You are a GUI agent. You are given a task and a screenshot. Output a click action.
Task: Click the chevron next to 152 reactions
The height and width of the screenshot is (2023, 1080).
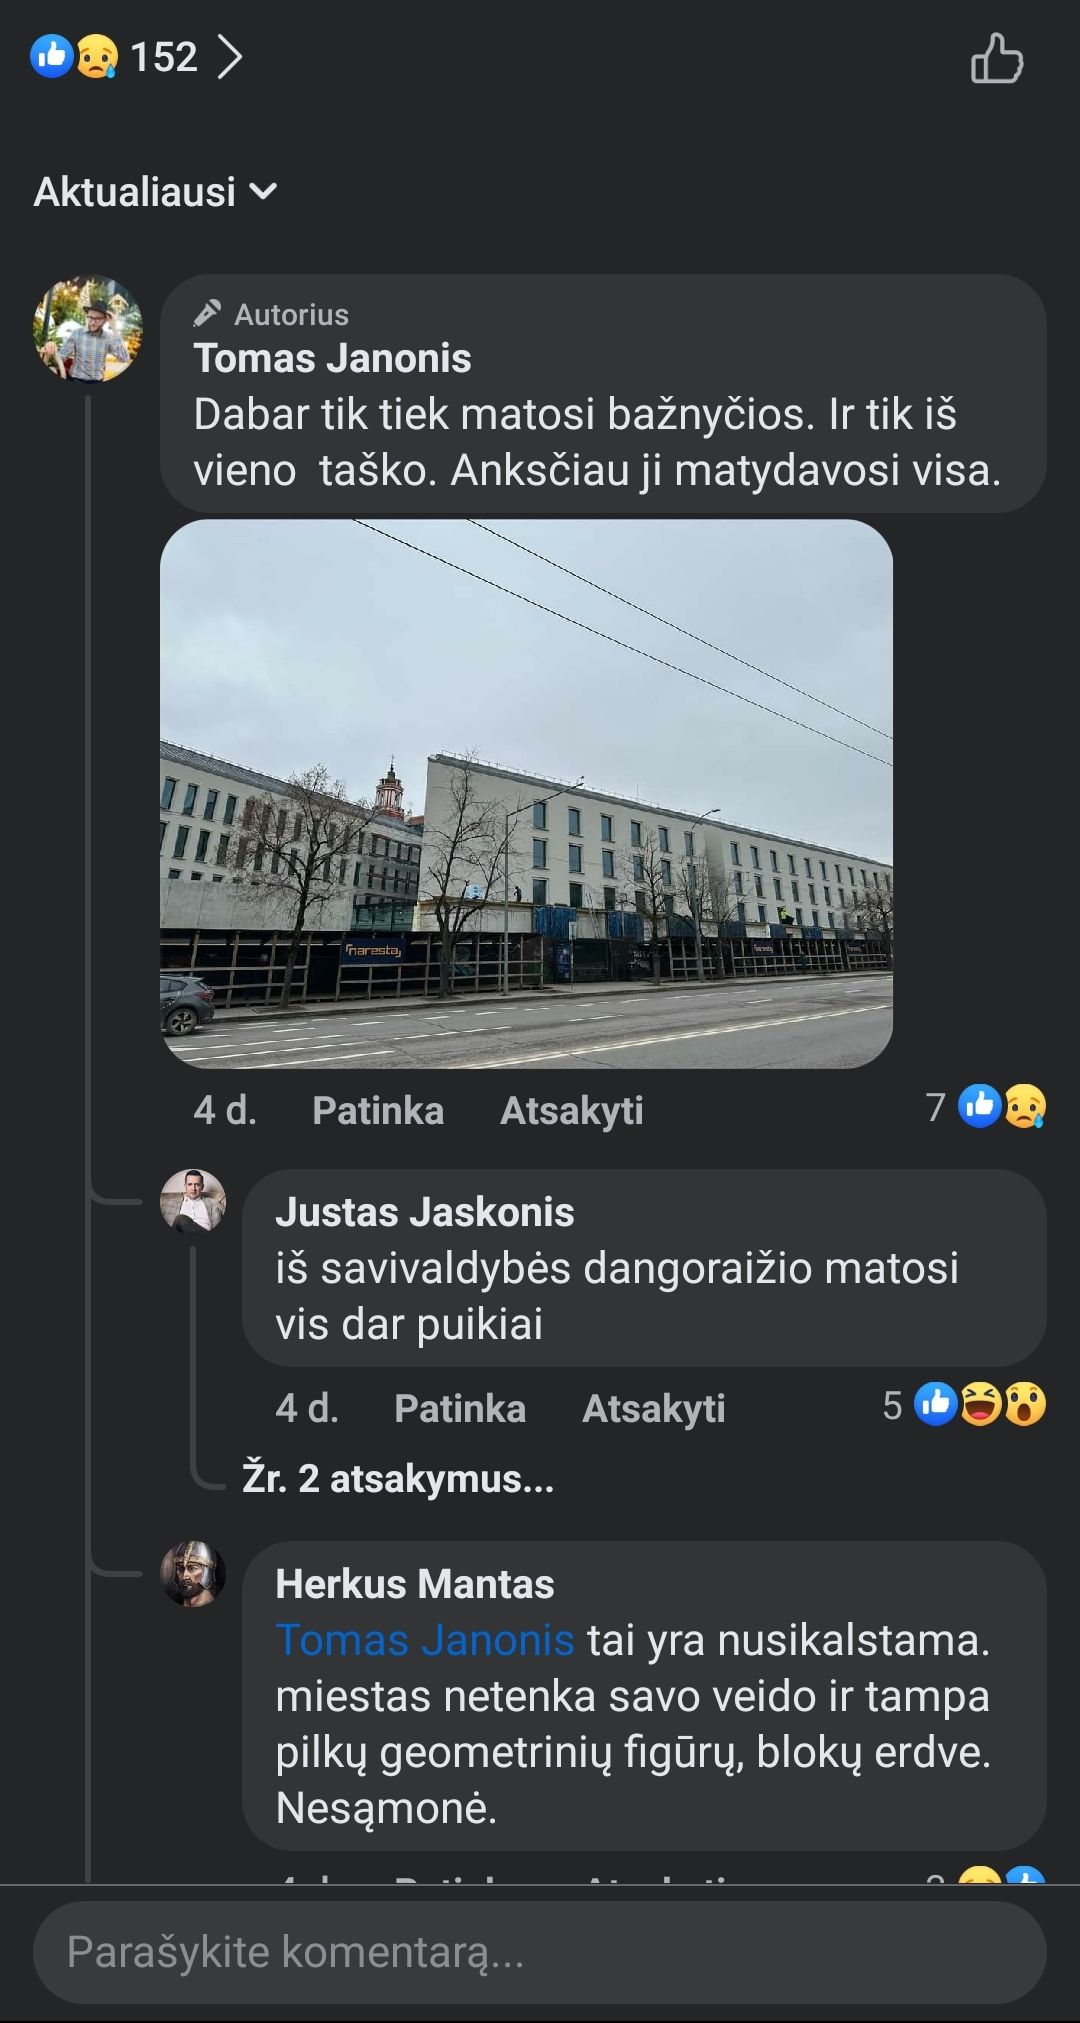click(230, 57)
